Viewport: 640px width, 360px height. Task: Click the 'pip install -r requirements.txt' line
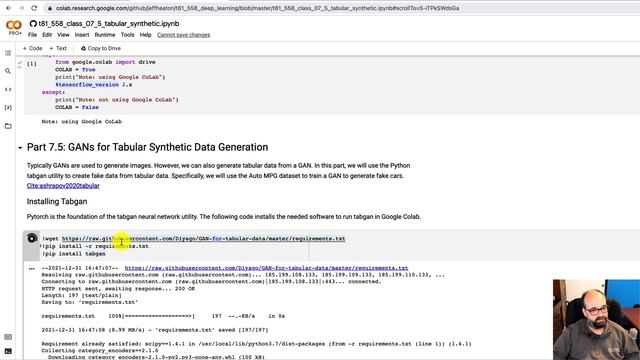point(95,246)
